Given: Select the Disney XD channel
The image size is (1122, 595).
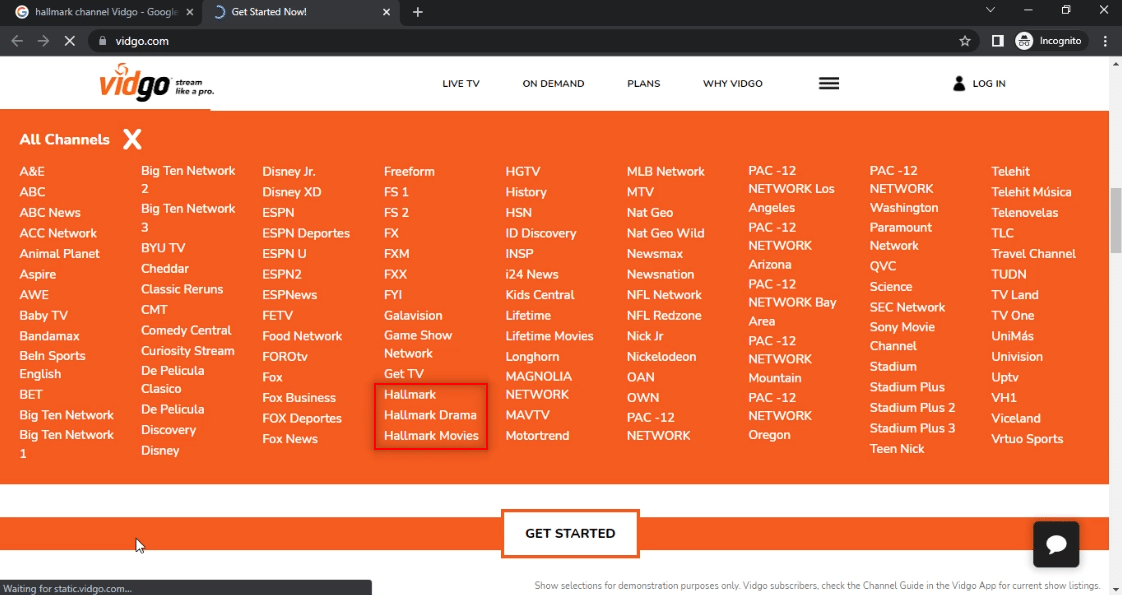Looking at the screenshot, I should [292, 192].
